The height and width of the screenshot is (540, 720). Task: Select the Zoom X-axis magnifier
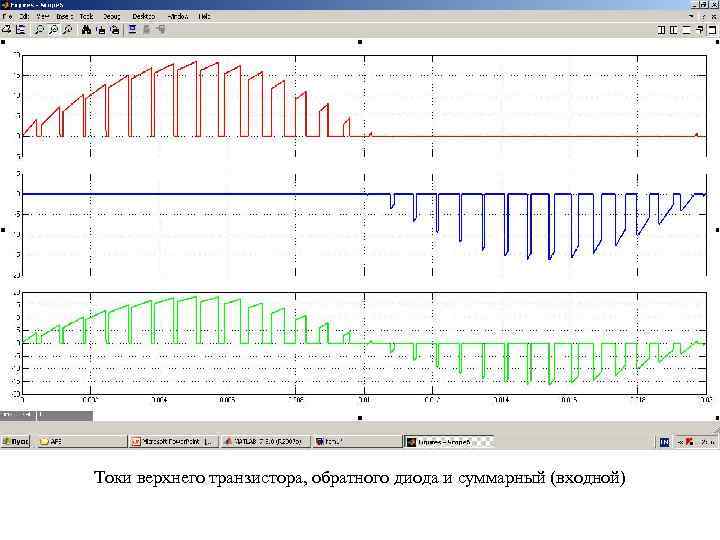point(53,30)
